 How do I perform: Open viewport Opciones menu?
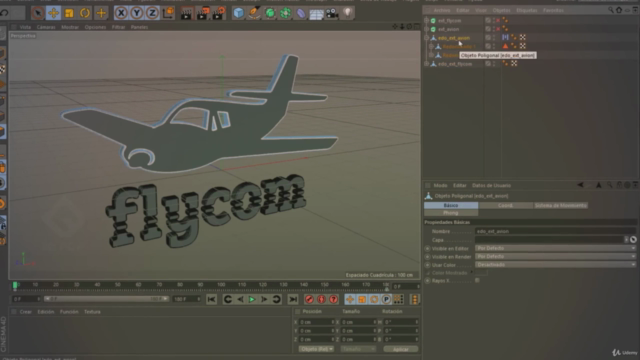coord(95,27)
